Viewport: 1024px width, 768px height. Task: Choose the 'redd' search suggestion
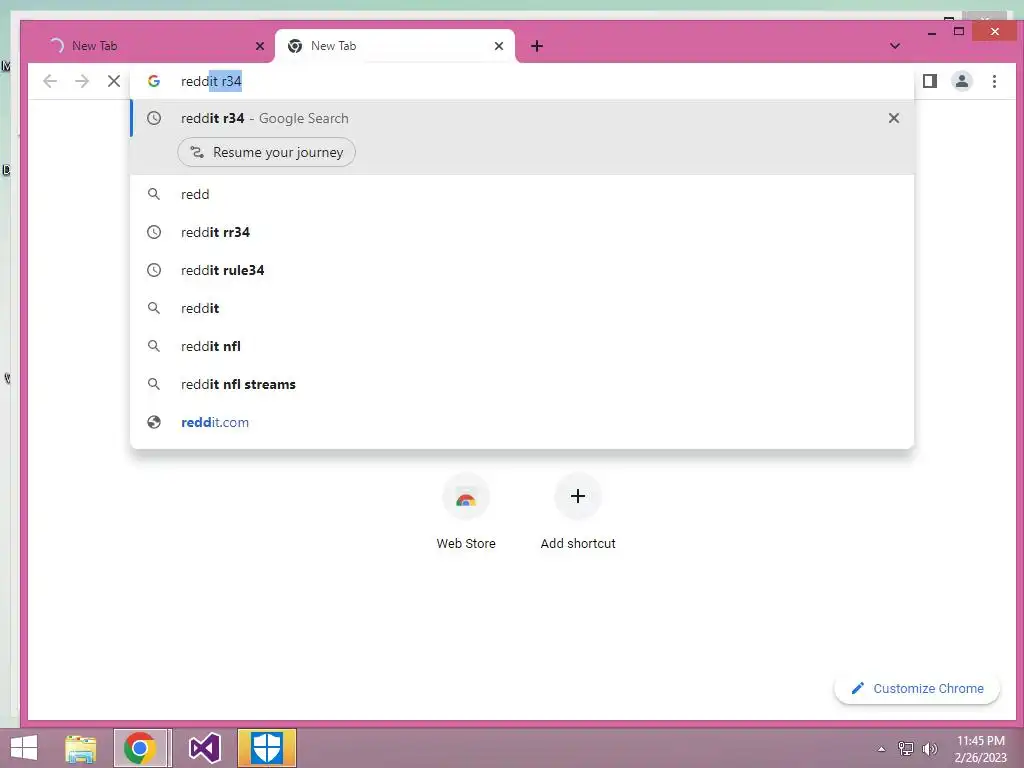(x=522, y=194)
